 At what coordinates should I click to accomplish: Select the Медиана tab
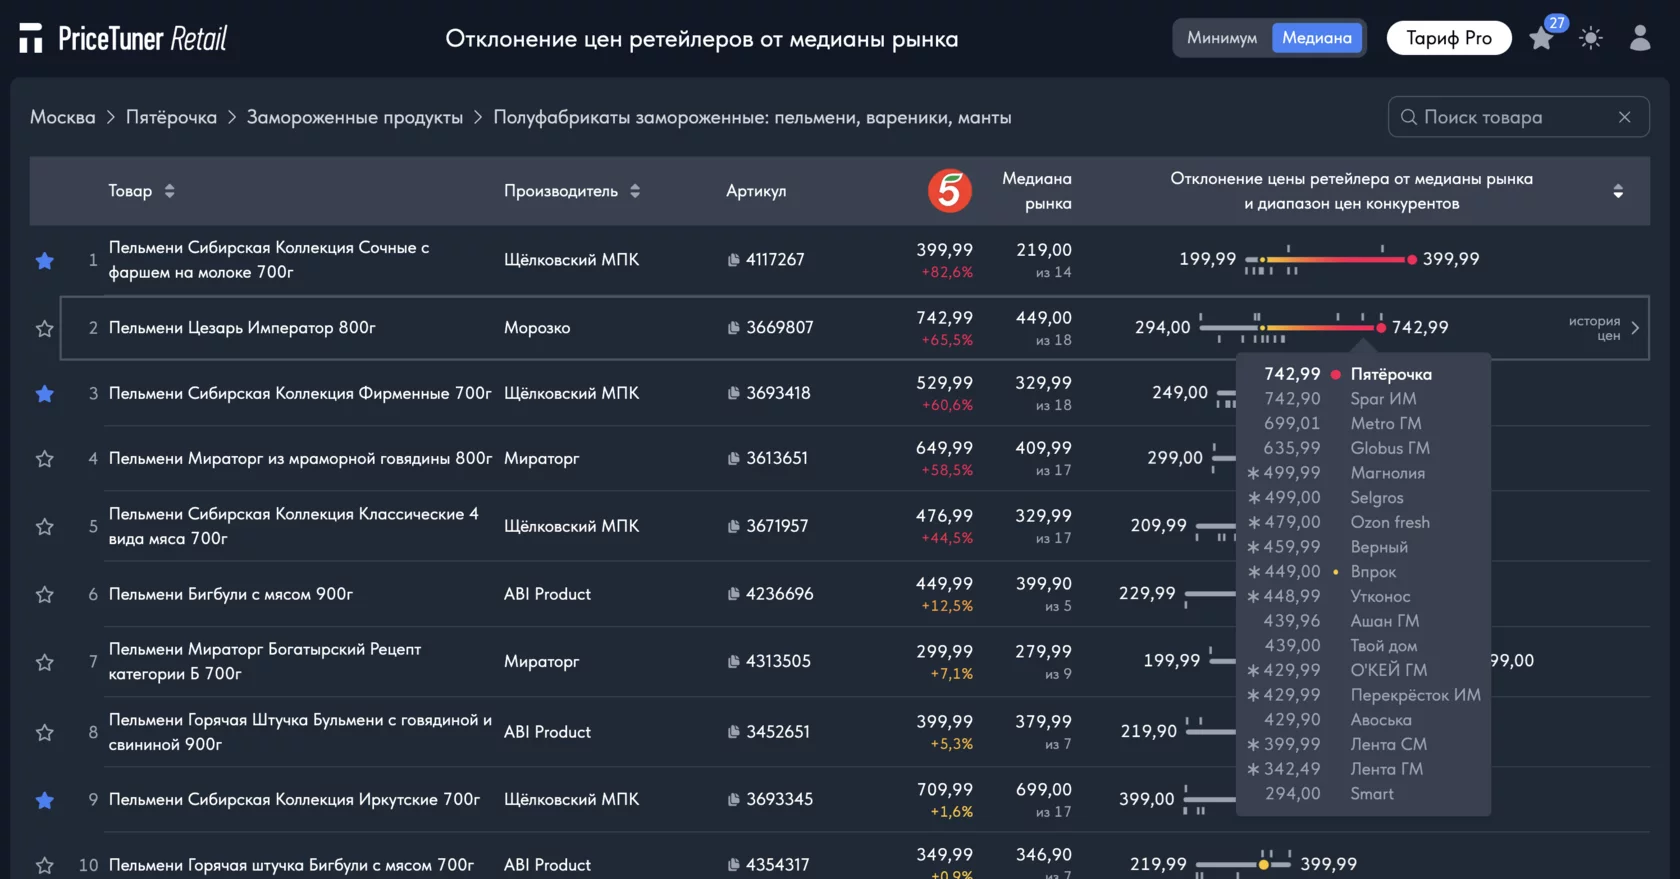click(1317, 39)
